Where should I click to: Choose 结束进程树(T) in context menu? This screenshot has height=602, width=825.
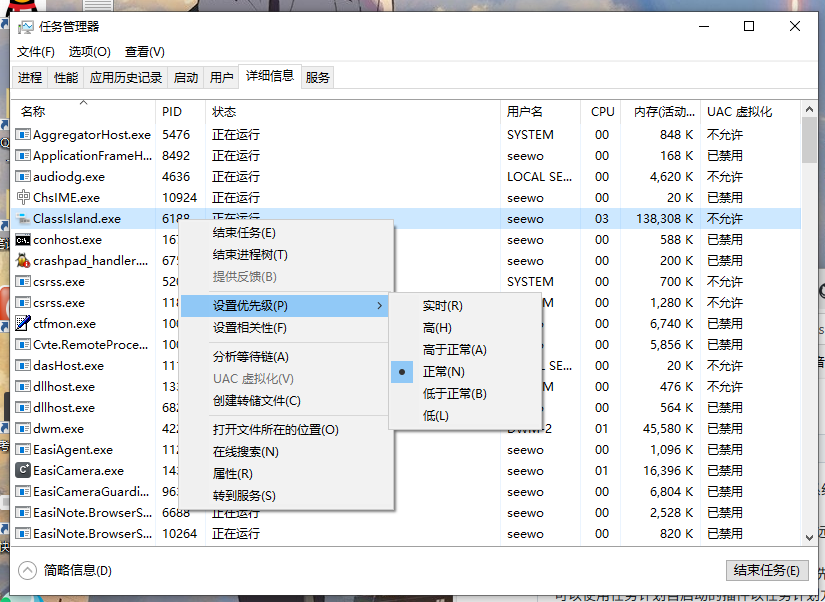pos(287,255)
